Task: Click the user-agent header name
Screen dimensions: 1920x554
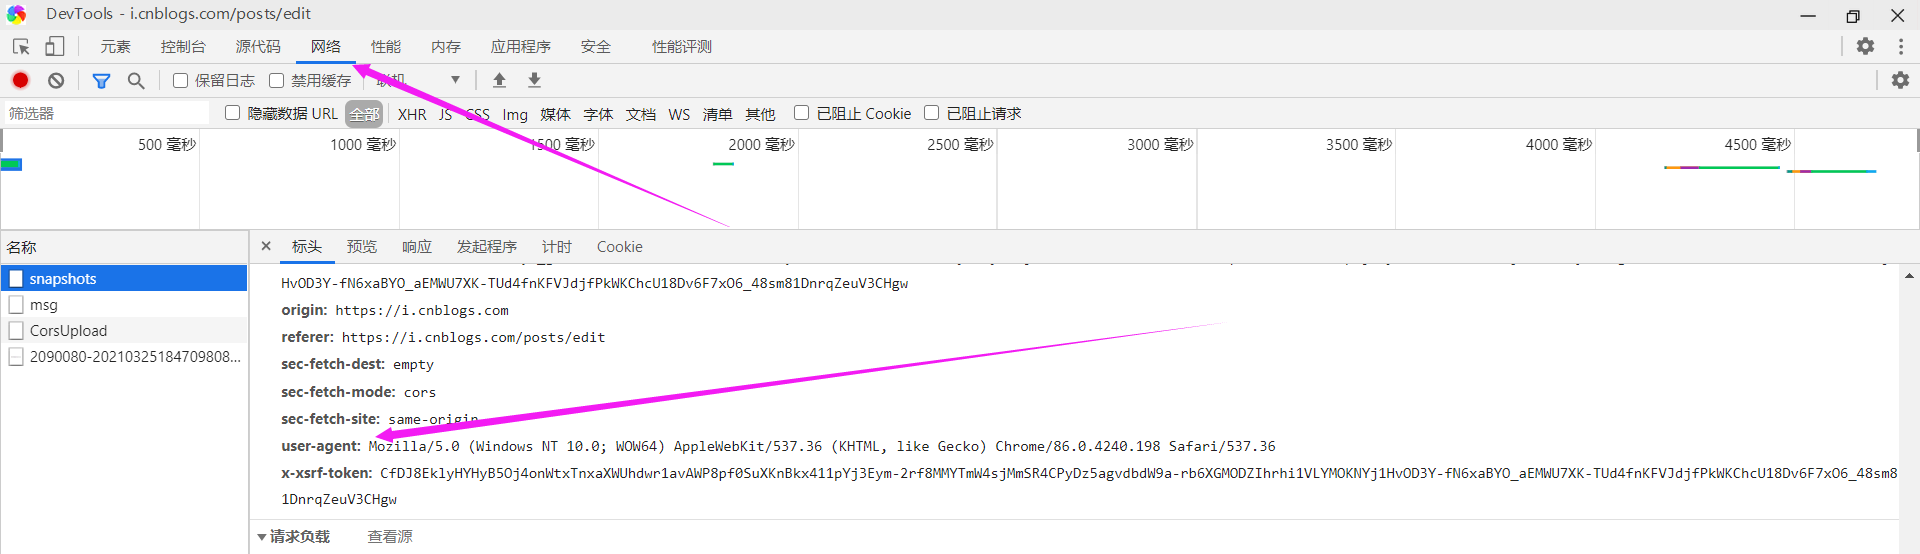Action: coord(321,446)
